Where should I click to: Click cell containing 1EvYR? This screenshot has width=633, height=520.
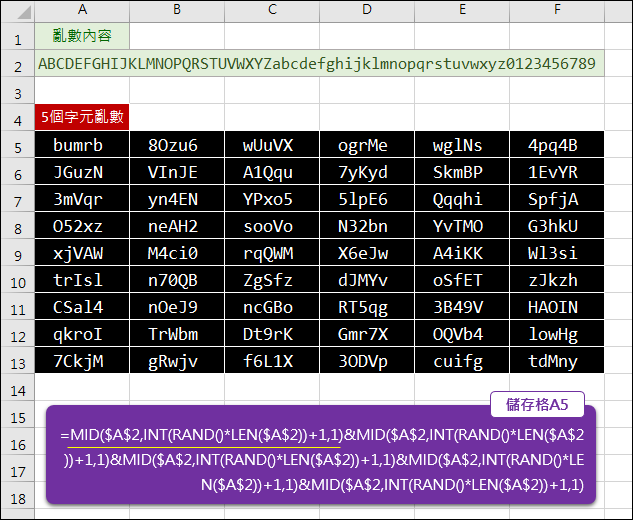click(x=557, y=171)
